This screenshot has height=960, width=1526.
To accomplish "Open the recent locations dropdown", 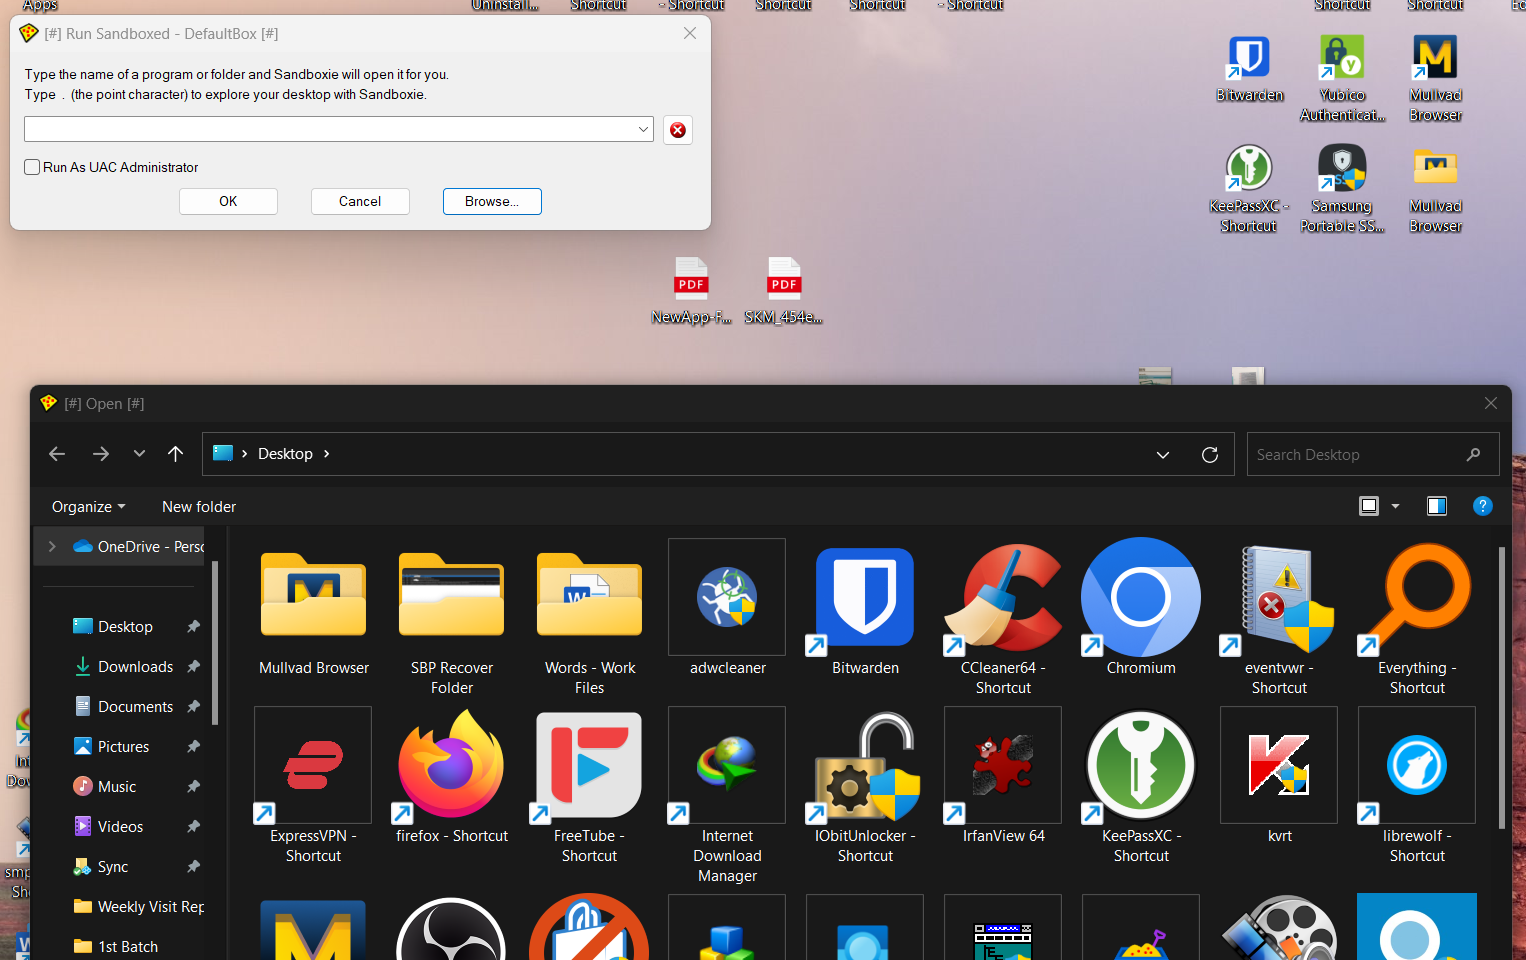I will click(139, 454).
